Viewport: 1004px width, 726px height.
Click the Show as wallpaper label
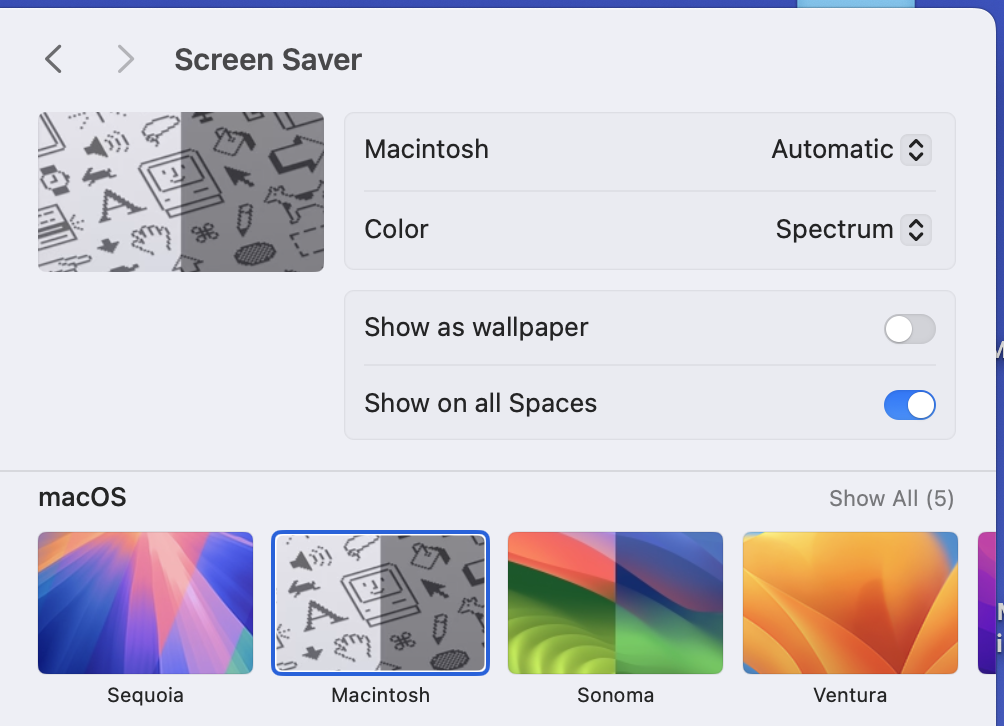[x=476, y=328]
